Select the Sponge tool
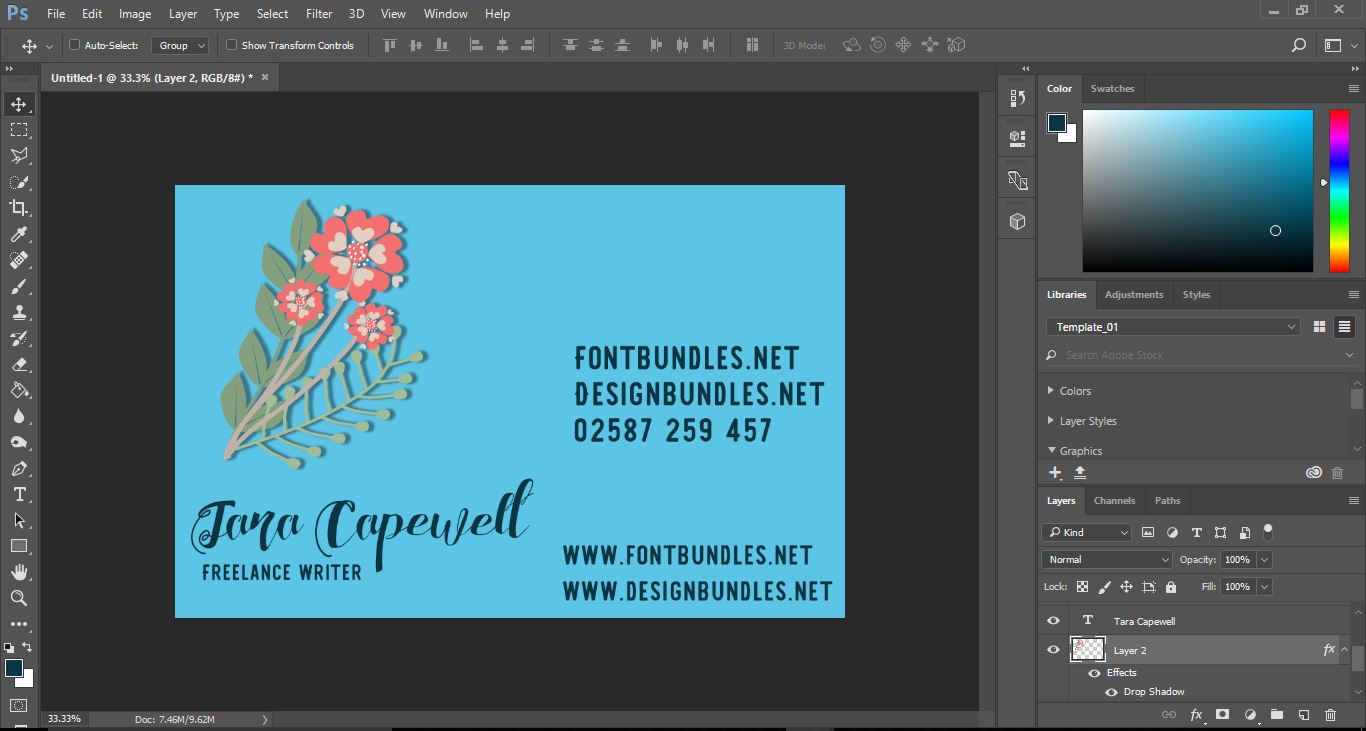The image size is (1366, 731). tap(19, 442)
